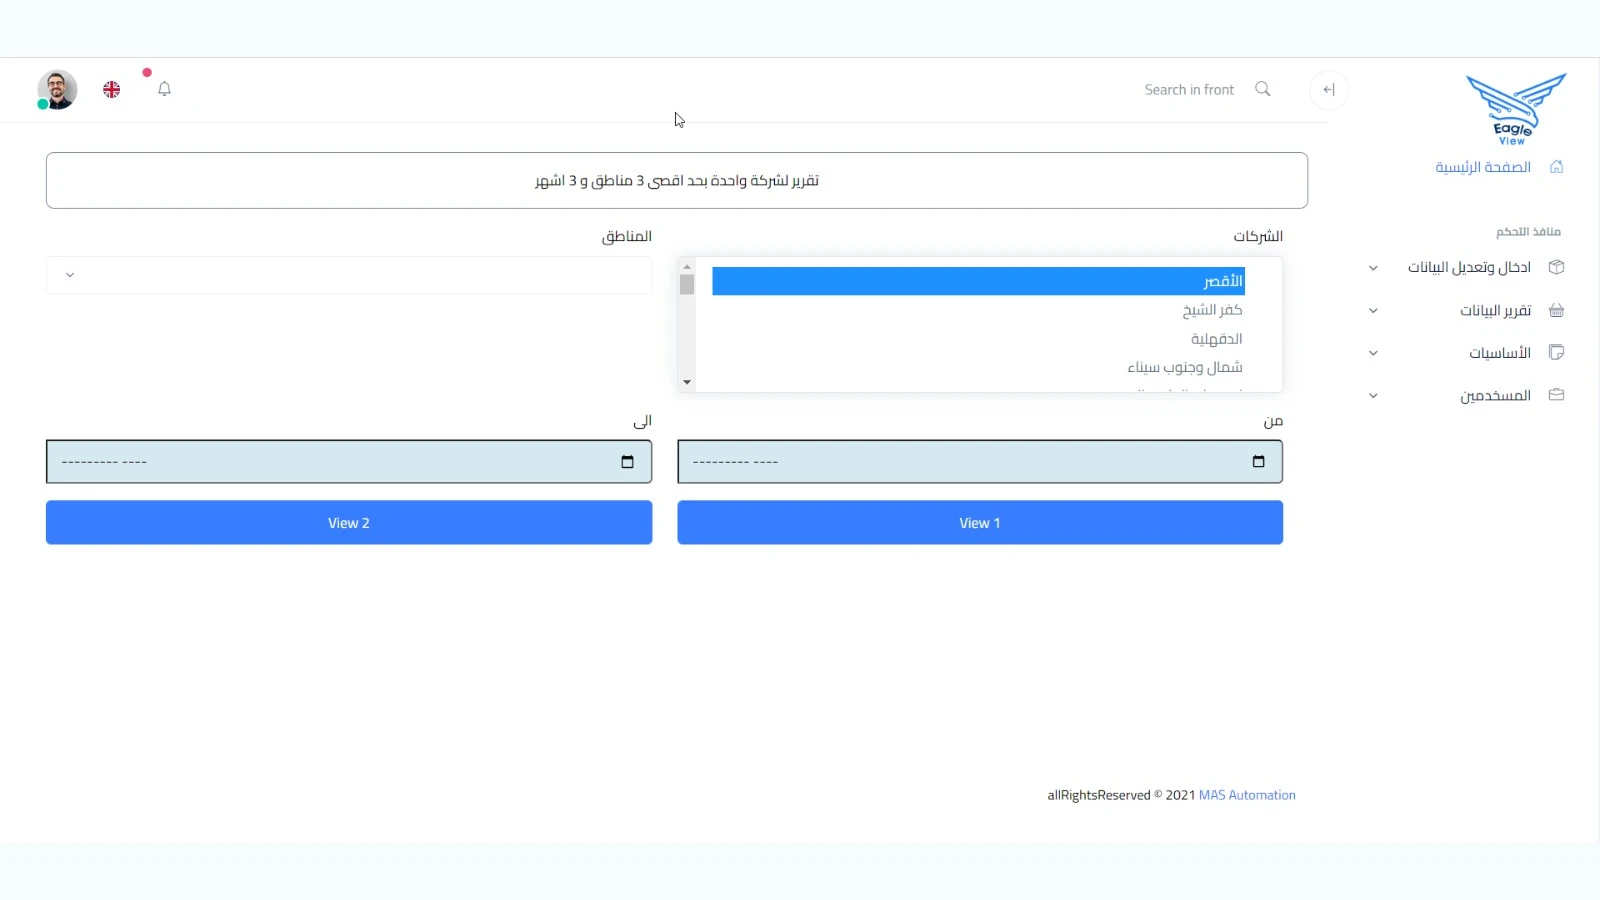Expand the الأساسيات chevron
The width and height of the screenshot is (1600, 900).
[1373, 353]
